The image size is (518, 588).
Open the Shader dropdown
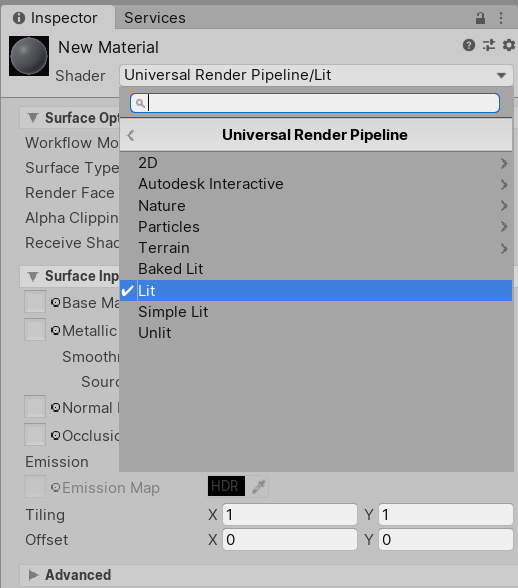click(316, 75)
